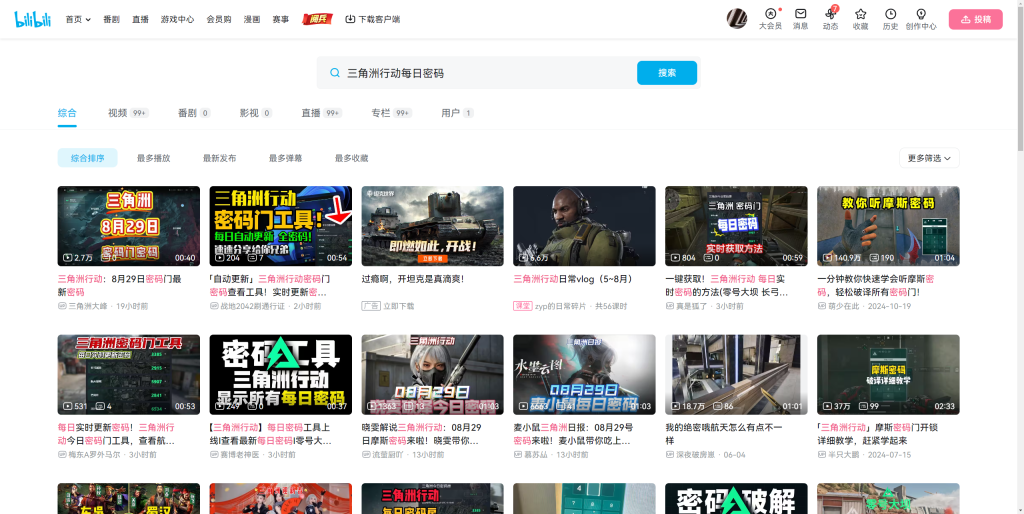Click 立即下载 under the tank ad
This screenshot has width=1024, height=514.
pos(399,306)
